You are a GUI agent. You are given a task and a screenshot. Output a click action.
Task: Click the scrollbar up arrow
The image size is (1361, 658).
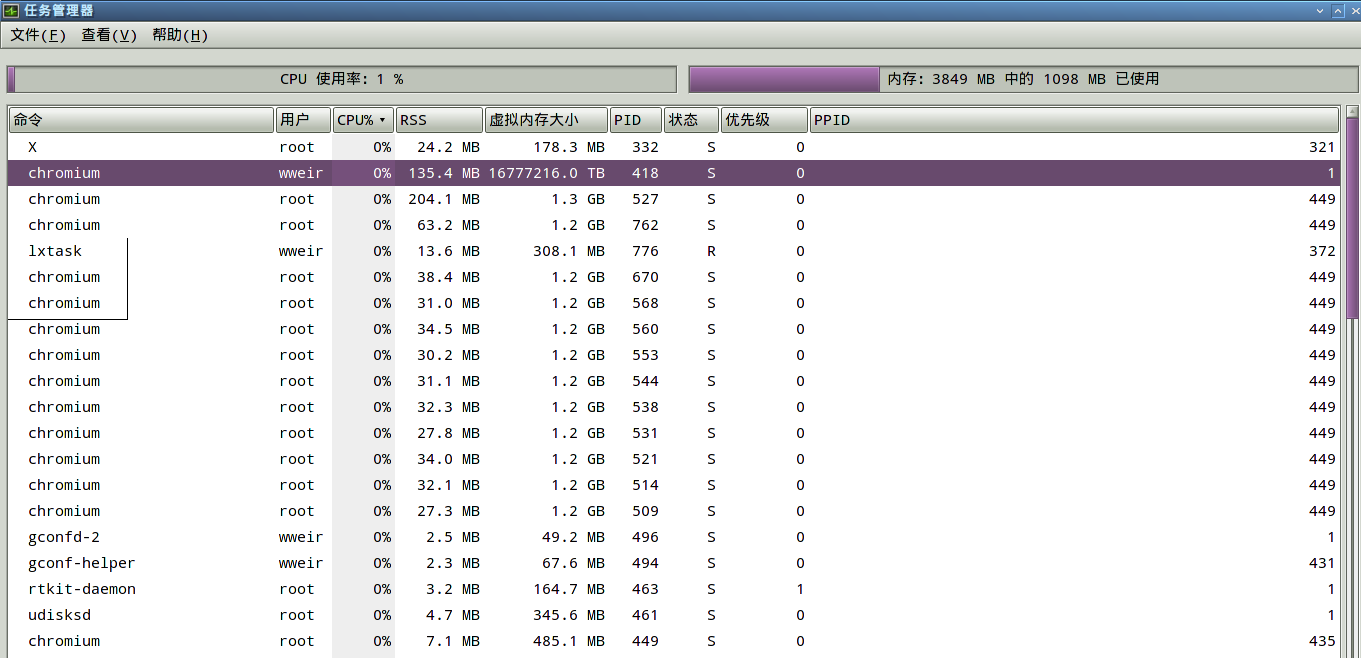[1352, 111]
